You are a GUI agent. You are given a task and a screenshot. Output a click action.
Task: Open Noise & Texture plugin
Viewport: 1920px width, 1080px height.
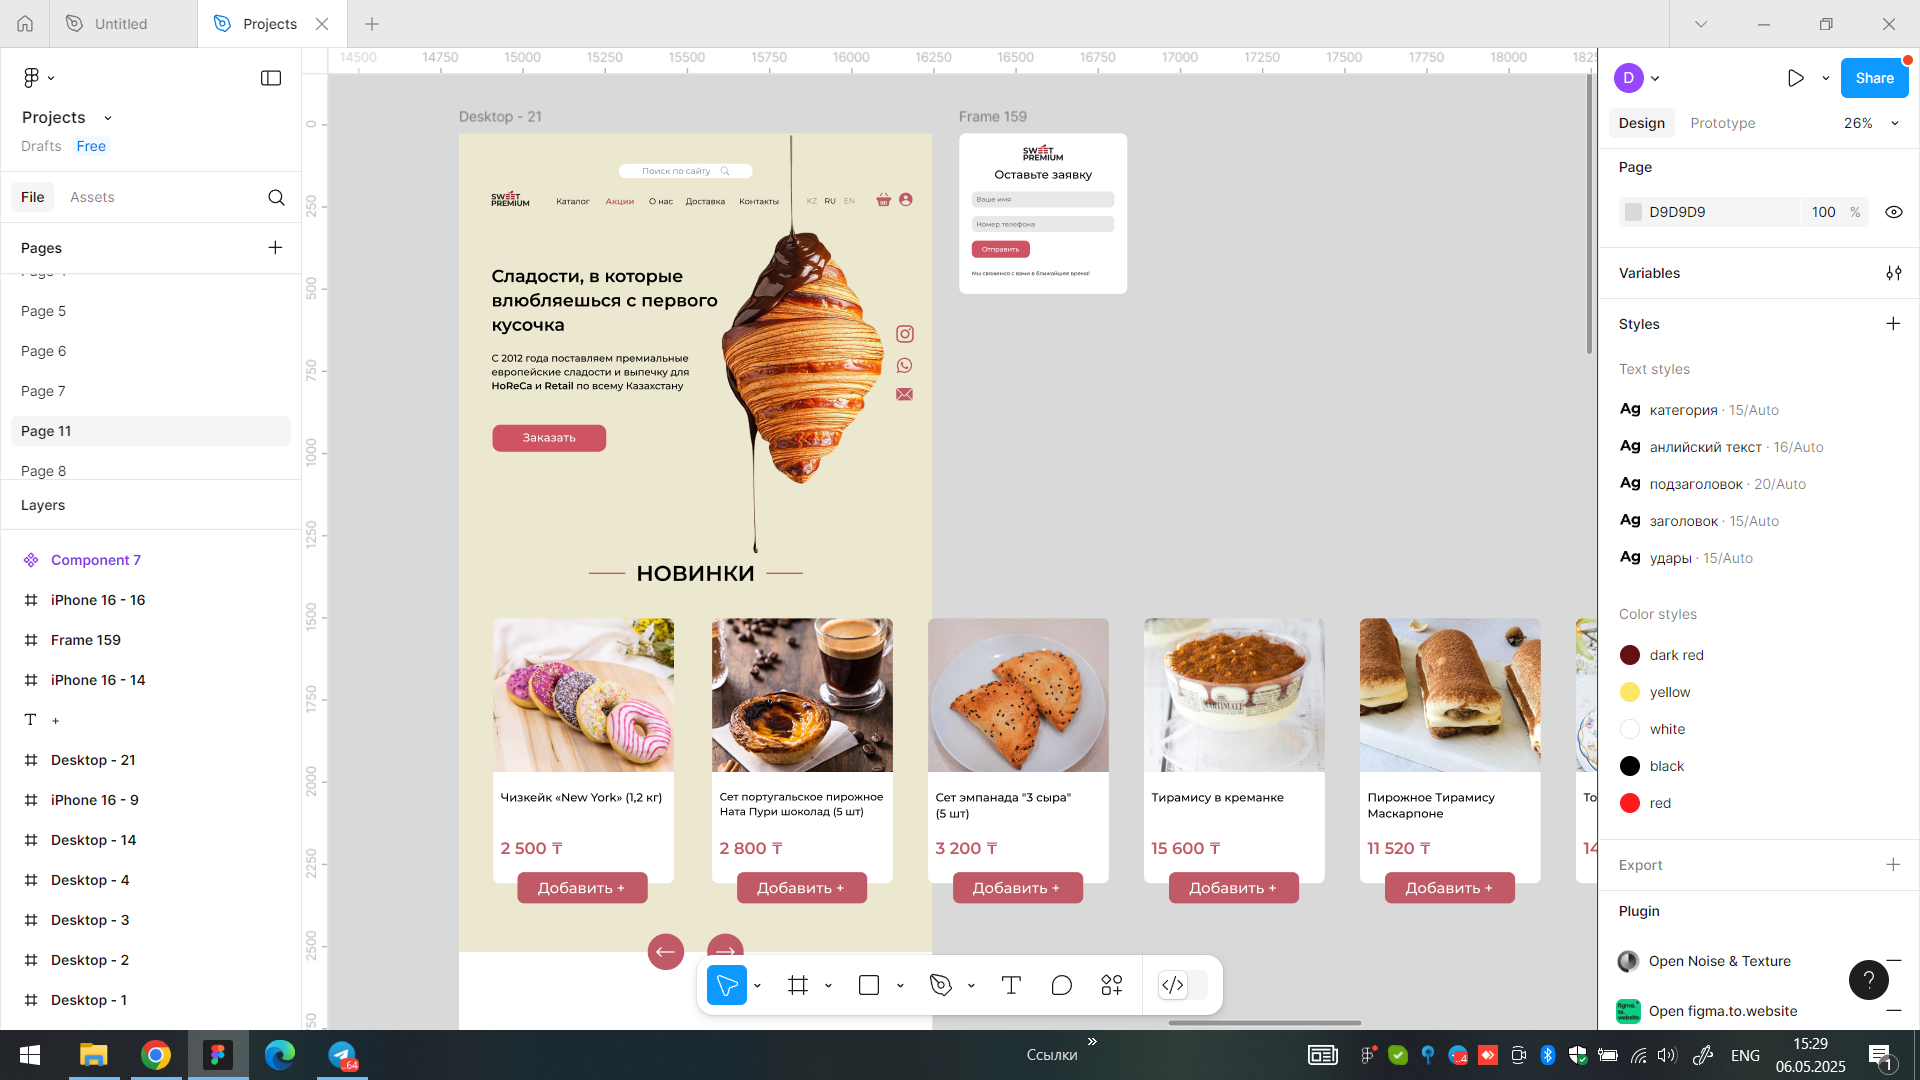(1719, 961)
